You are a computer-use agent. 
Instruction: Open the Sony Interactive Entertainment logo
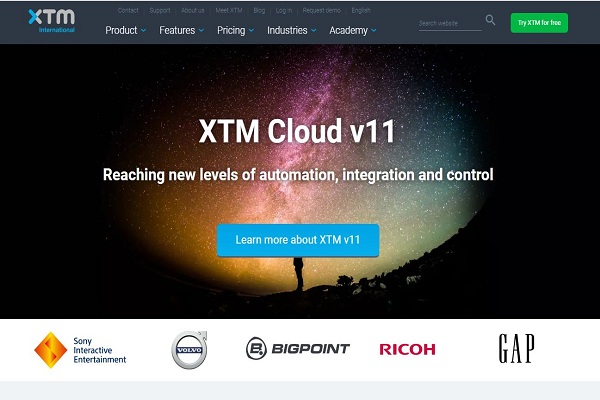pyautogui.click(x=80, y=350)
